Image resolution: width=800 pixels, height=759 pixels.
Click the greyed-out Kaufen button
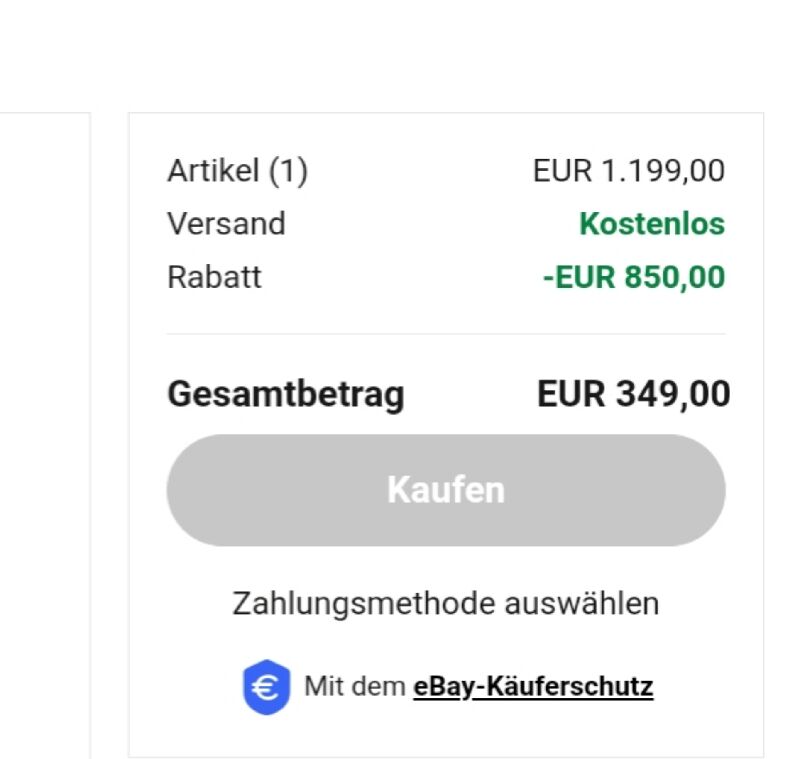(x=446, y=490)
